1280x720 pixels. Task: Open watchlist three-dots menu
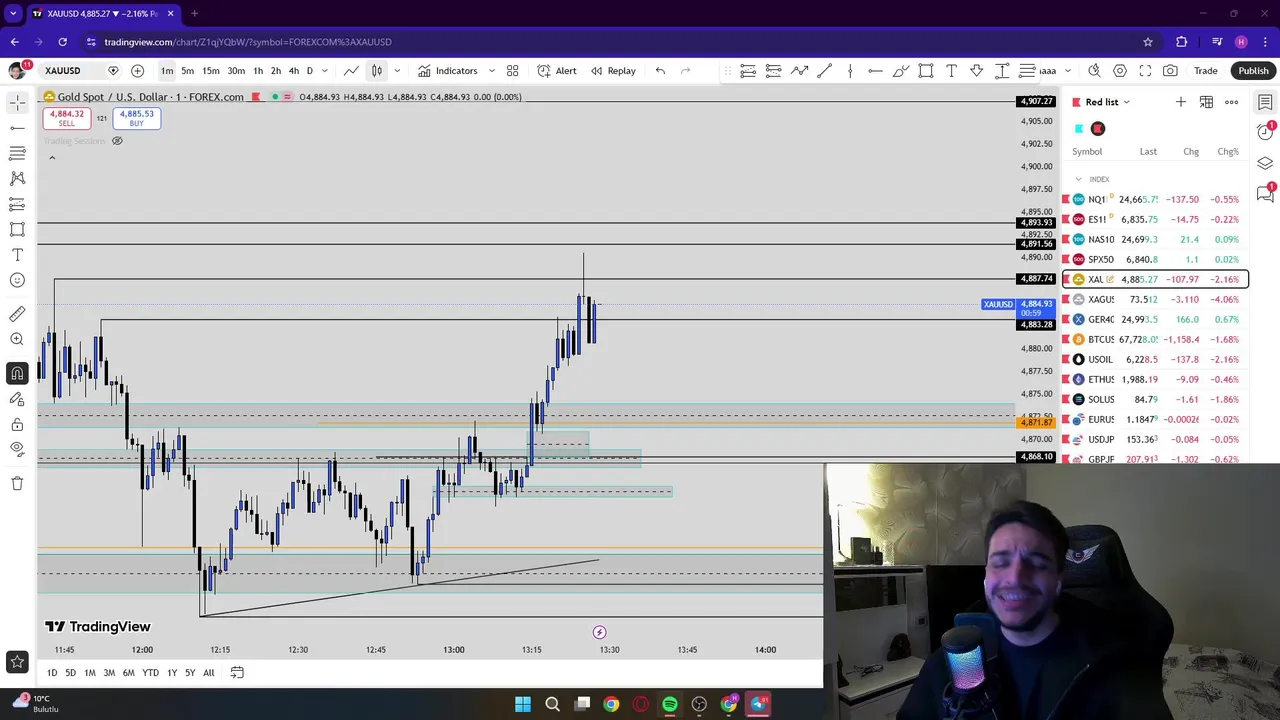(1232, 102)
